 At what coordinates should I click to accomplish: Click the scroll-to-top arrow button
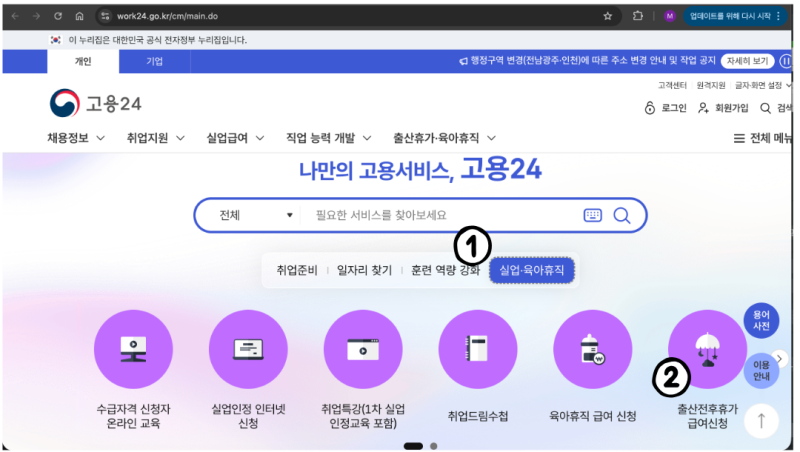coord(761,421)
